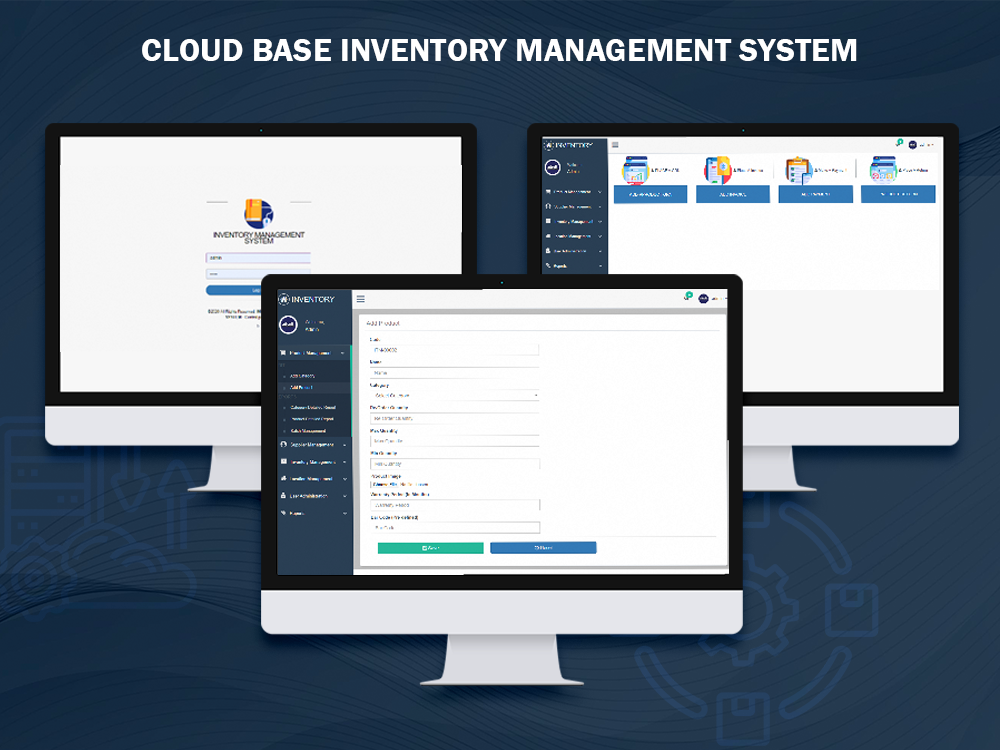Screen dimensions: 1000x750
Task: Click the Inventory Management icon in the sidebar
Action: (x=283, y=460)
